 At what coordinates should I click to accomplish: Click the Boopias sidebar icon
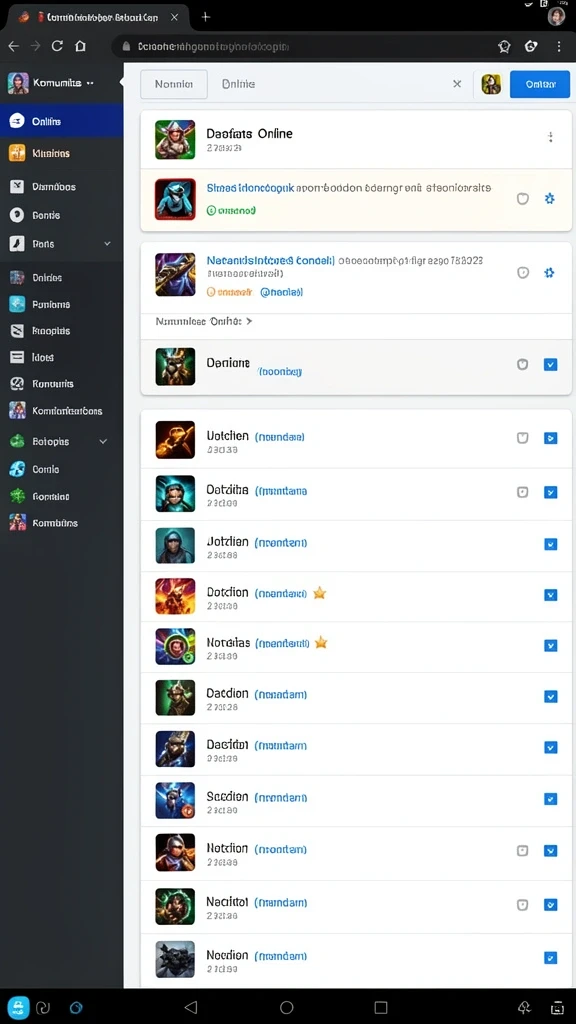pyautogui.click(x=17, y=330)
